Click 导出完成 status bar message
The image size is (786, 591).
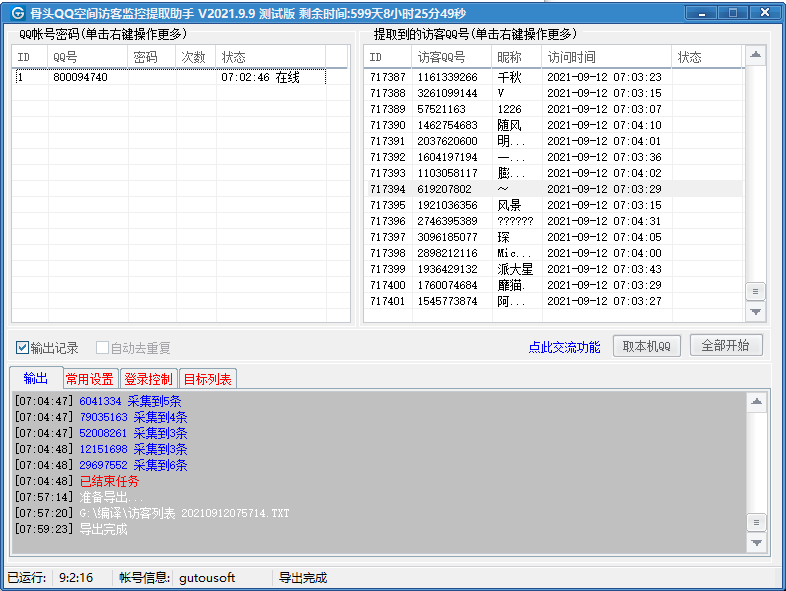click(x=303, y=578)
